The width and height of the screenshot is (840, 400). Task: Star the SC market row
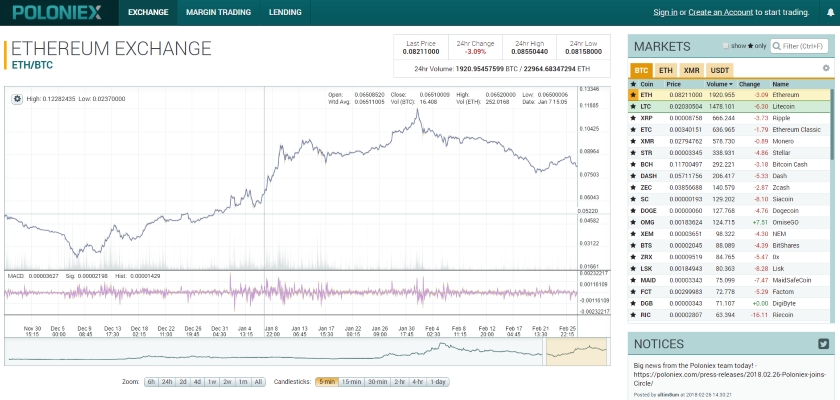click(633, 199)
